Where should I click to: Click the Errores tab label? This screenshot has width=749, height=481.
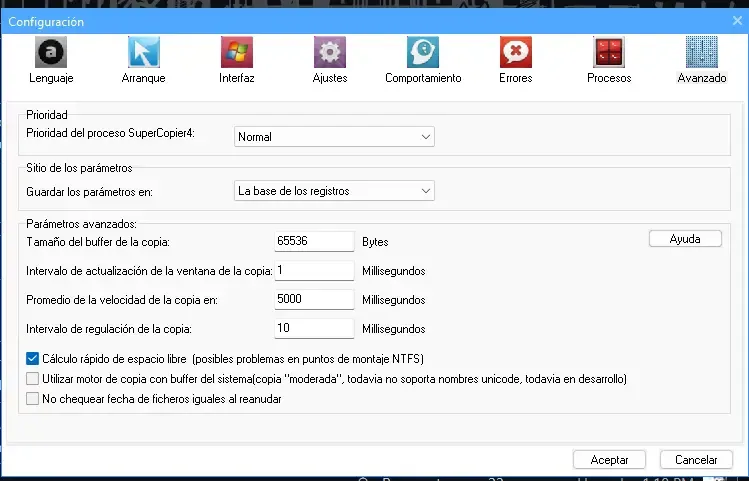point(515,78)
